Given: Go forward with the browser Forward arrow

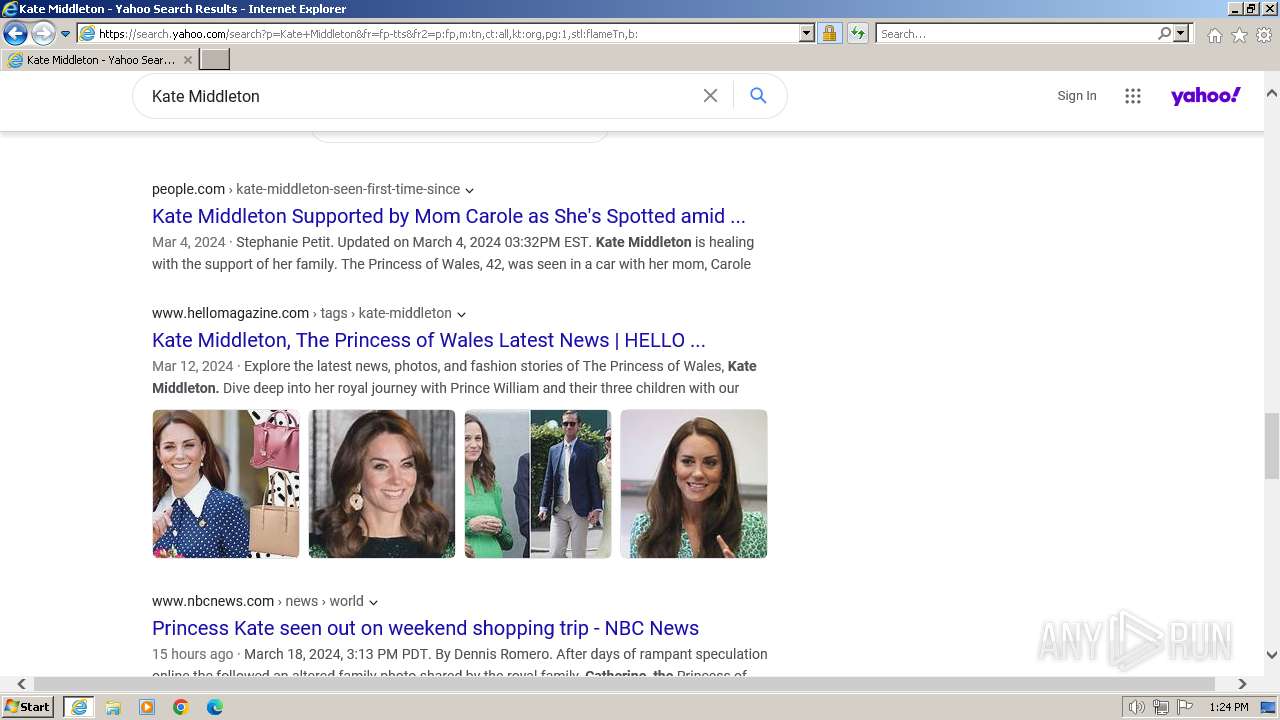Looking at the screenshot, I should [x=43, y=33].
